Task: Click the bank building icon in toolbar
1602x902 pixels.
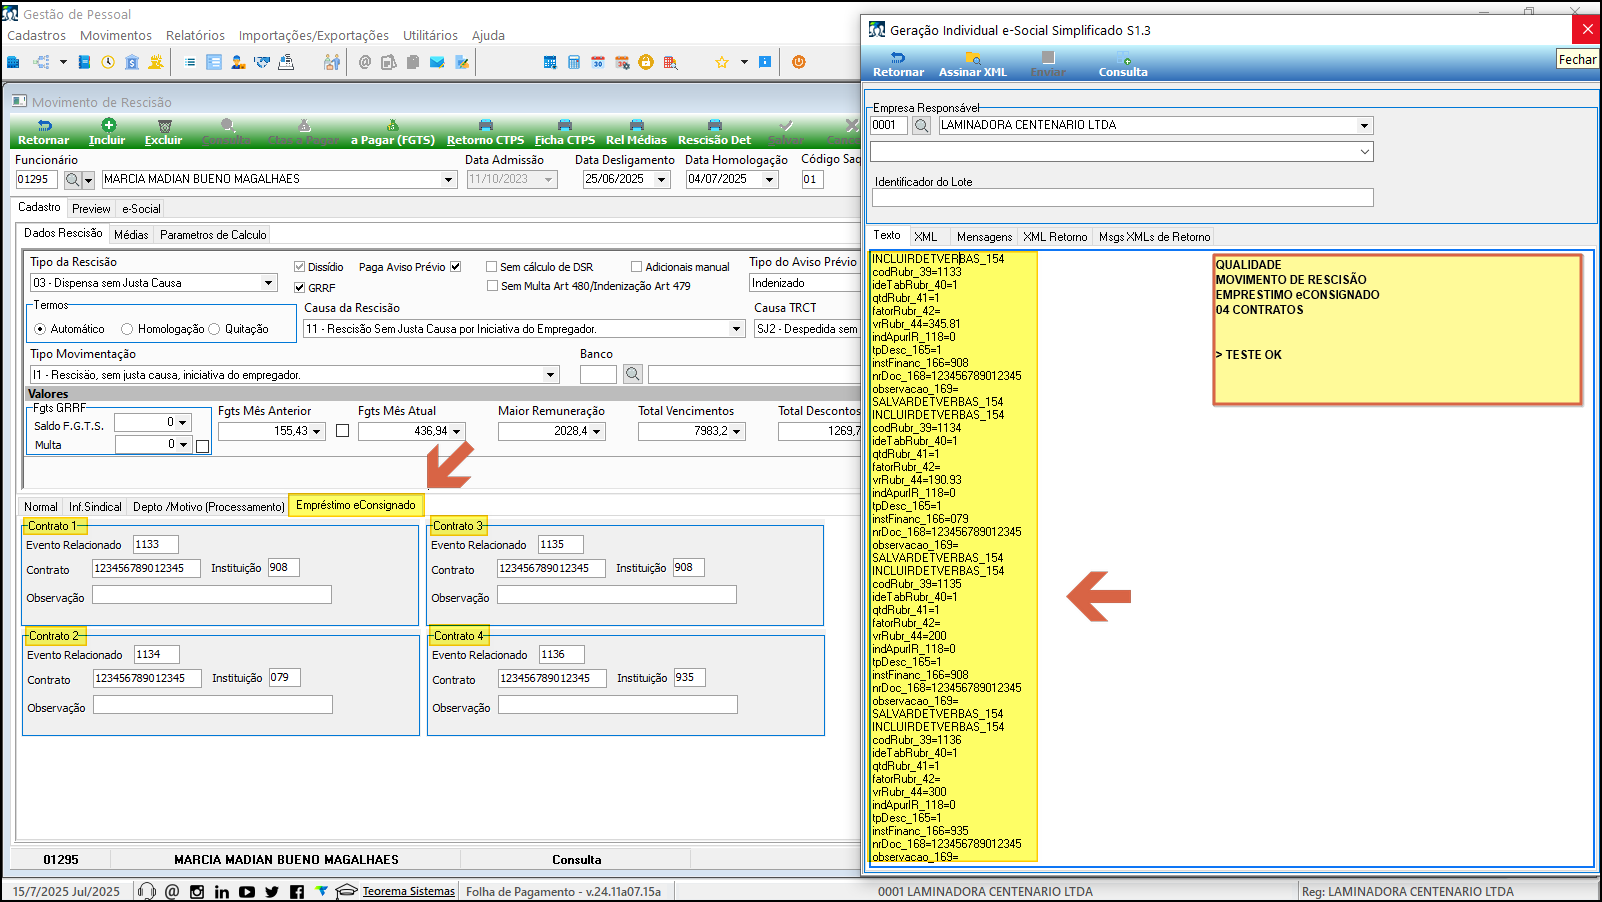Action: (x=132, y=62)
